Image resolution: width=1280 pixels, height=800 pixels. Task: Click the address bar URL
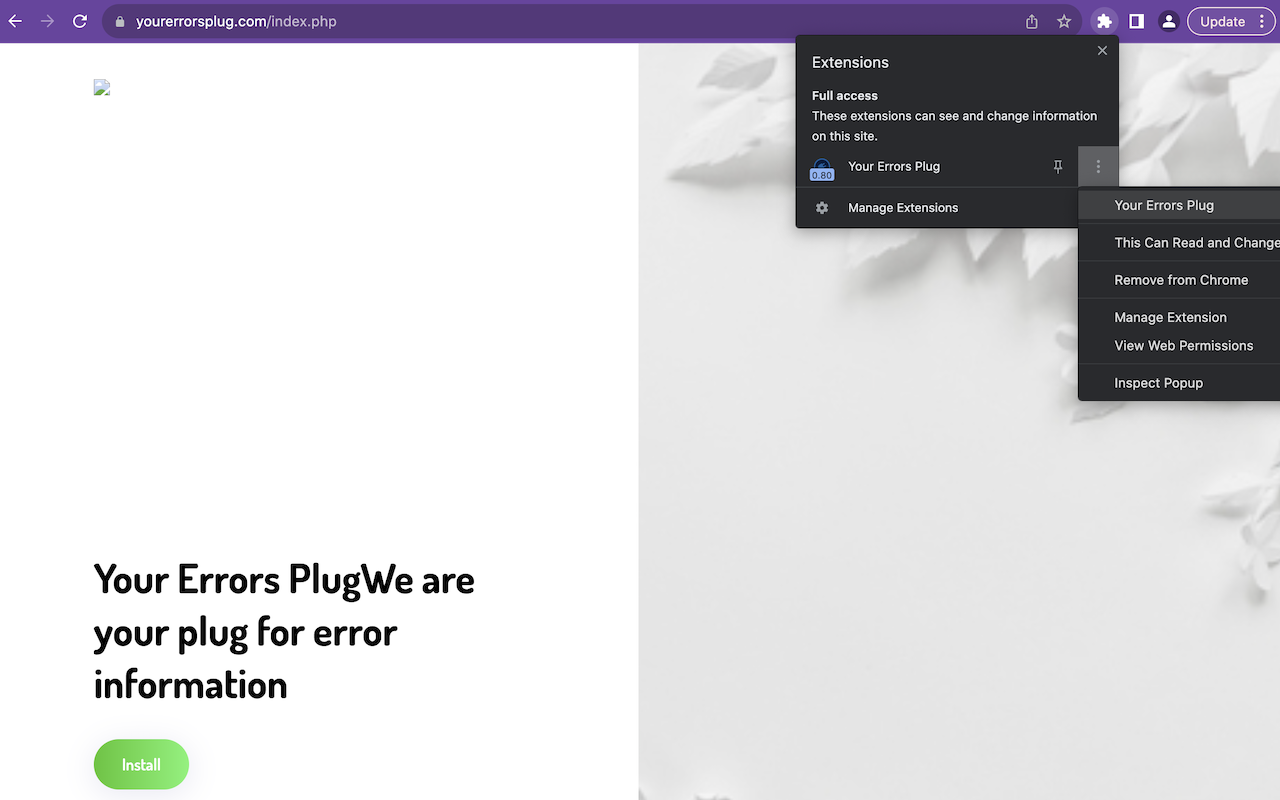[236, 21]
